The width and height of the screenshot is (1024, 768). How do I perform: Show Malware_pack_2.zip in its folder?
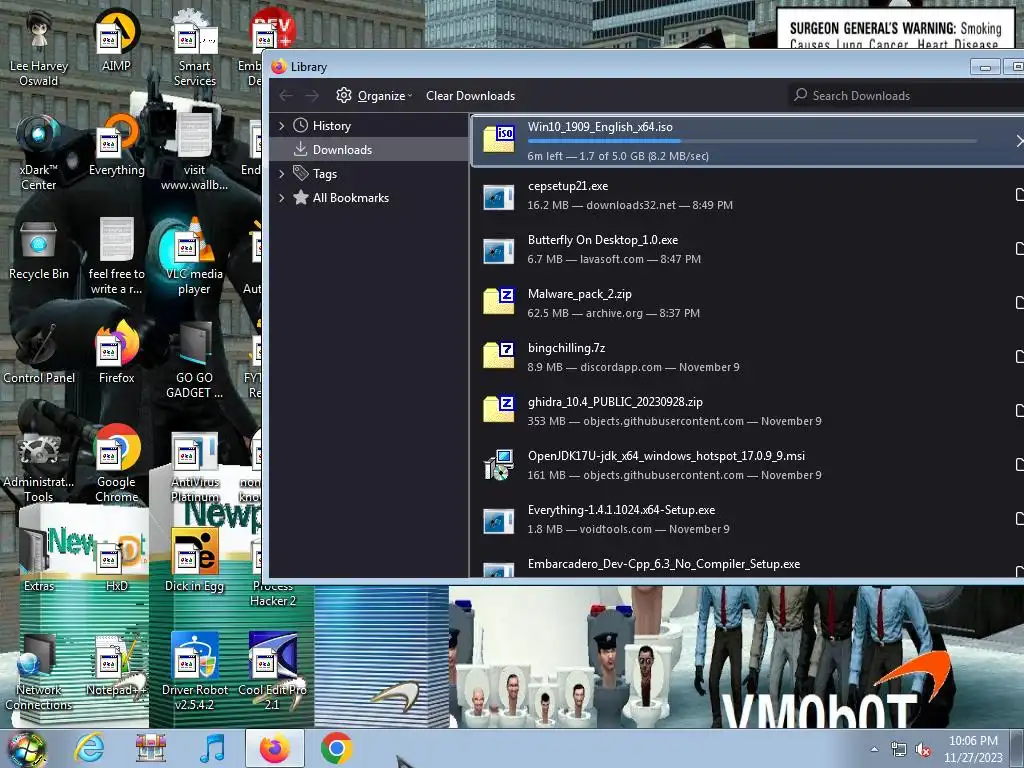point(1019,302)
